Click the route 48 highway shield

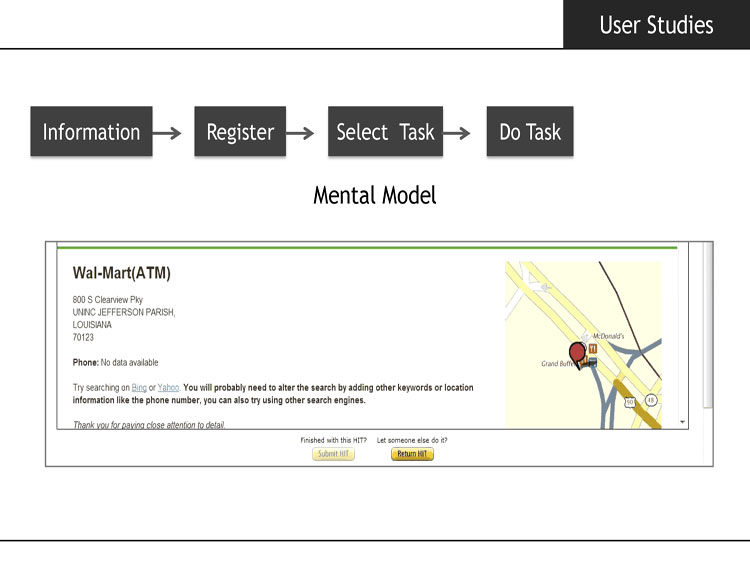650,400
